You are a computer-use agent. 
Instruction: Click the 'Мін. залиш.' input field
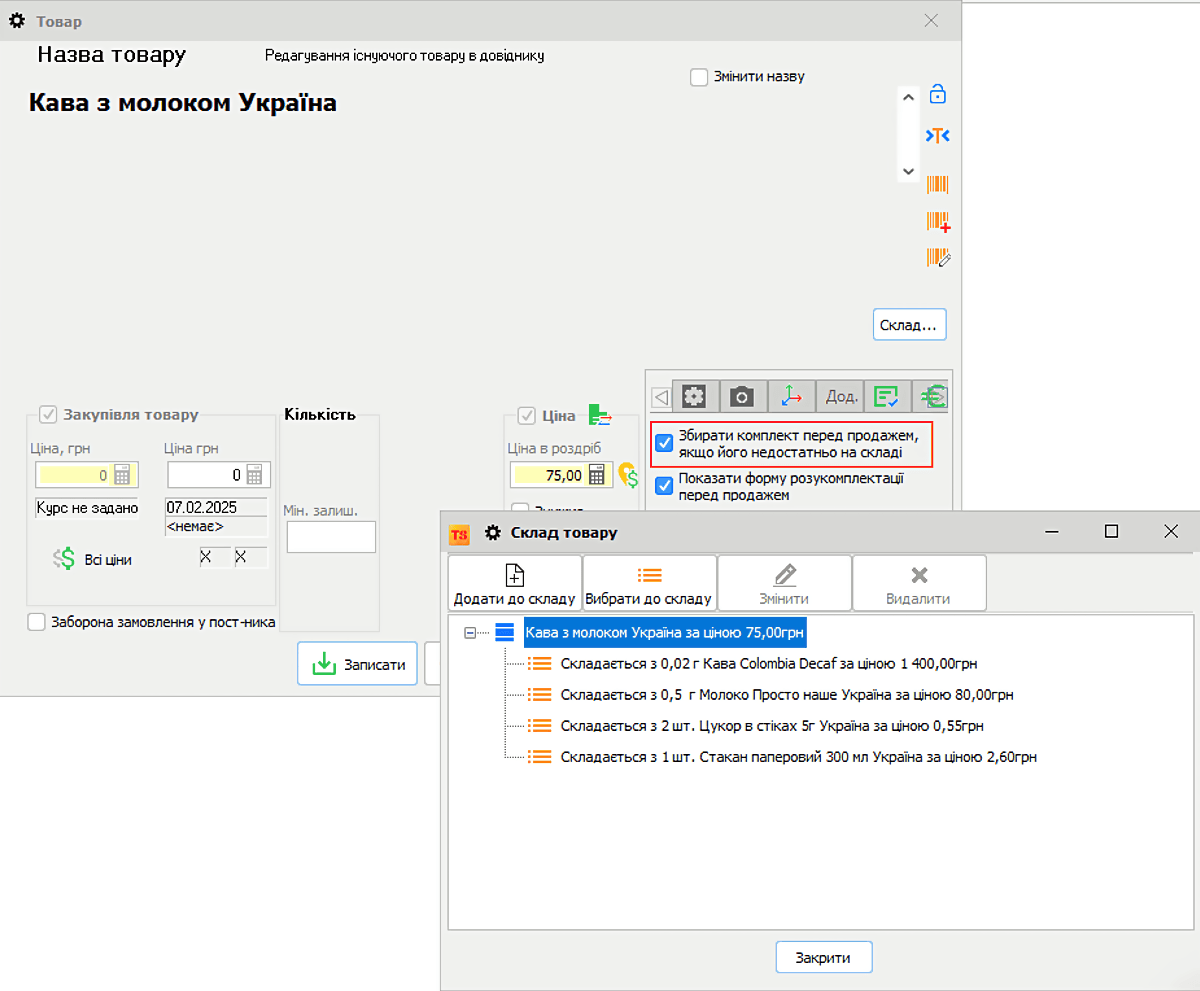[331, 537]
